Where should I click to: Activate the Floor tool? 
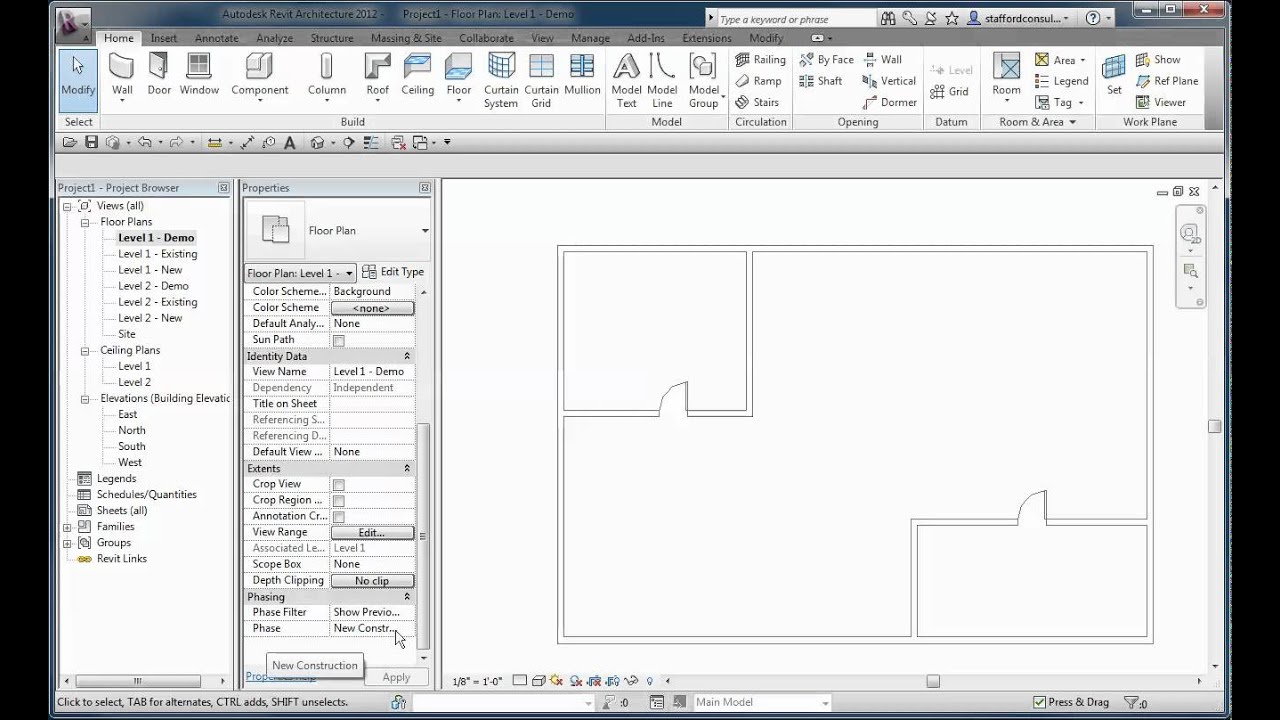(x=459, y=78)
